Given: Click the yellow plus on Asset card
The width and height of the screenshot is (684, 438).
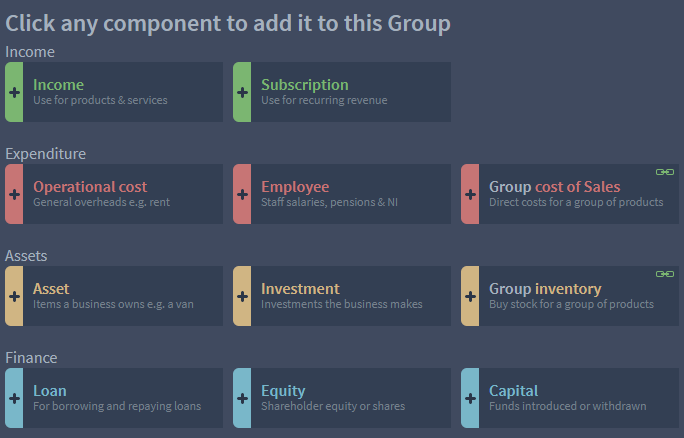Looking at the screenshot, I should click(14, 296).
